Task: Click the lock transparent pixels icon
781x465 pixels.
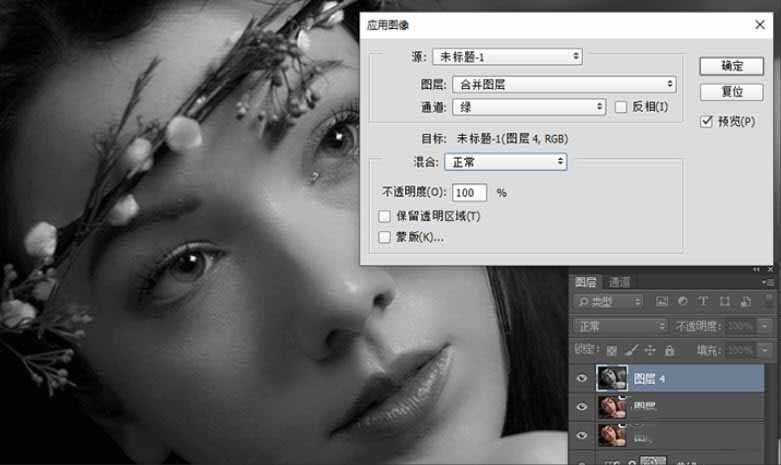Action: pyautogui.click(x=611, y=350)
